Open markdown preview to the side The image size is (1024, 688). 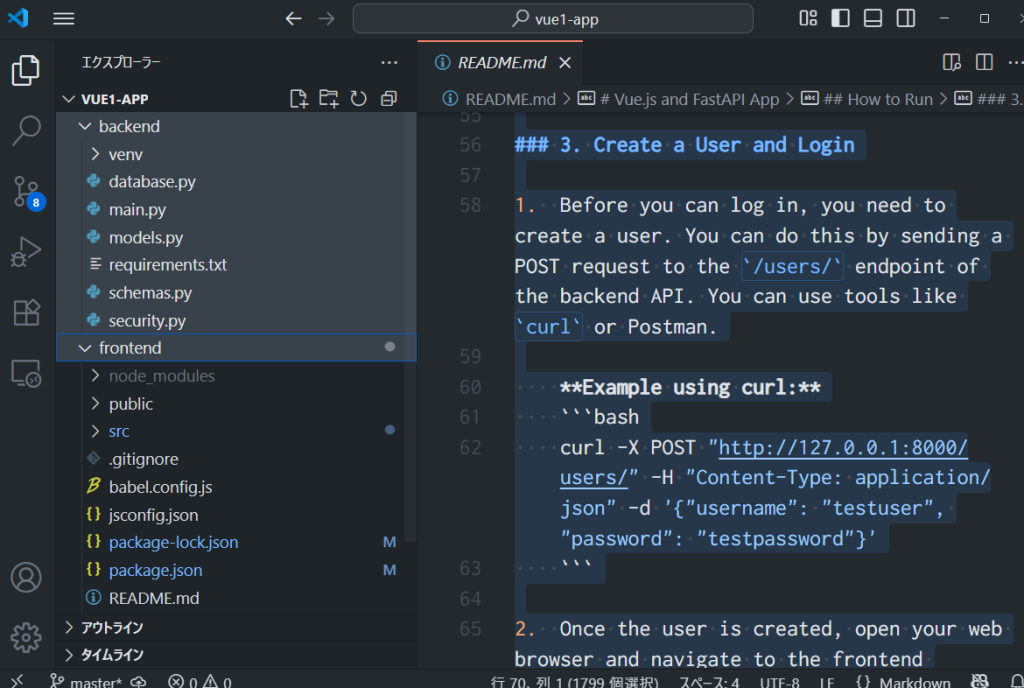(x=952, y=63)
